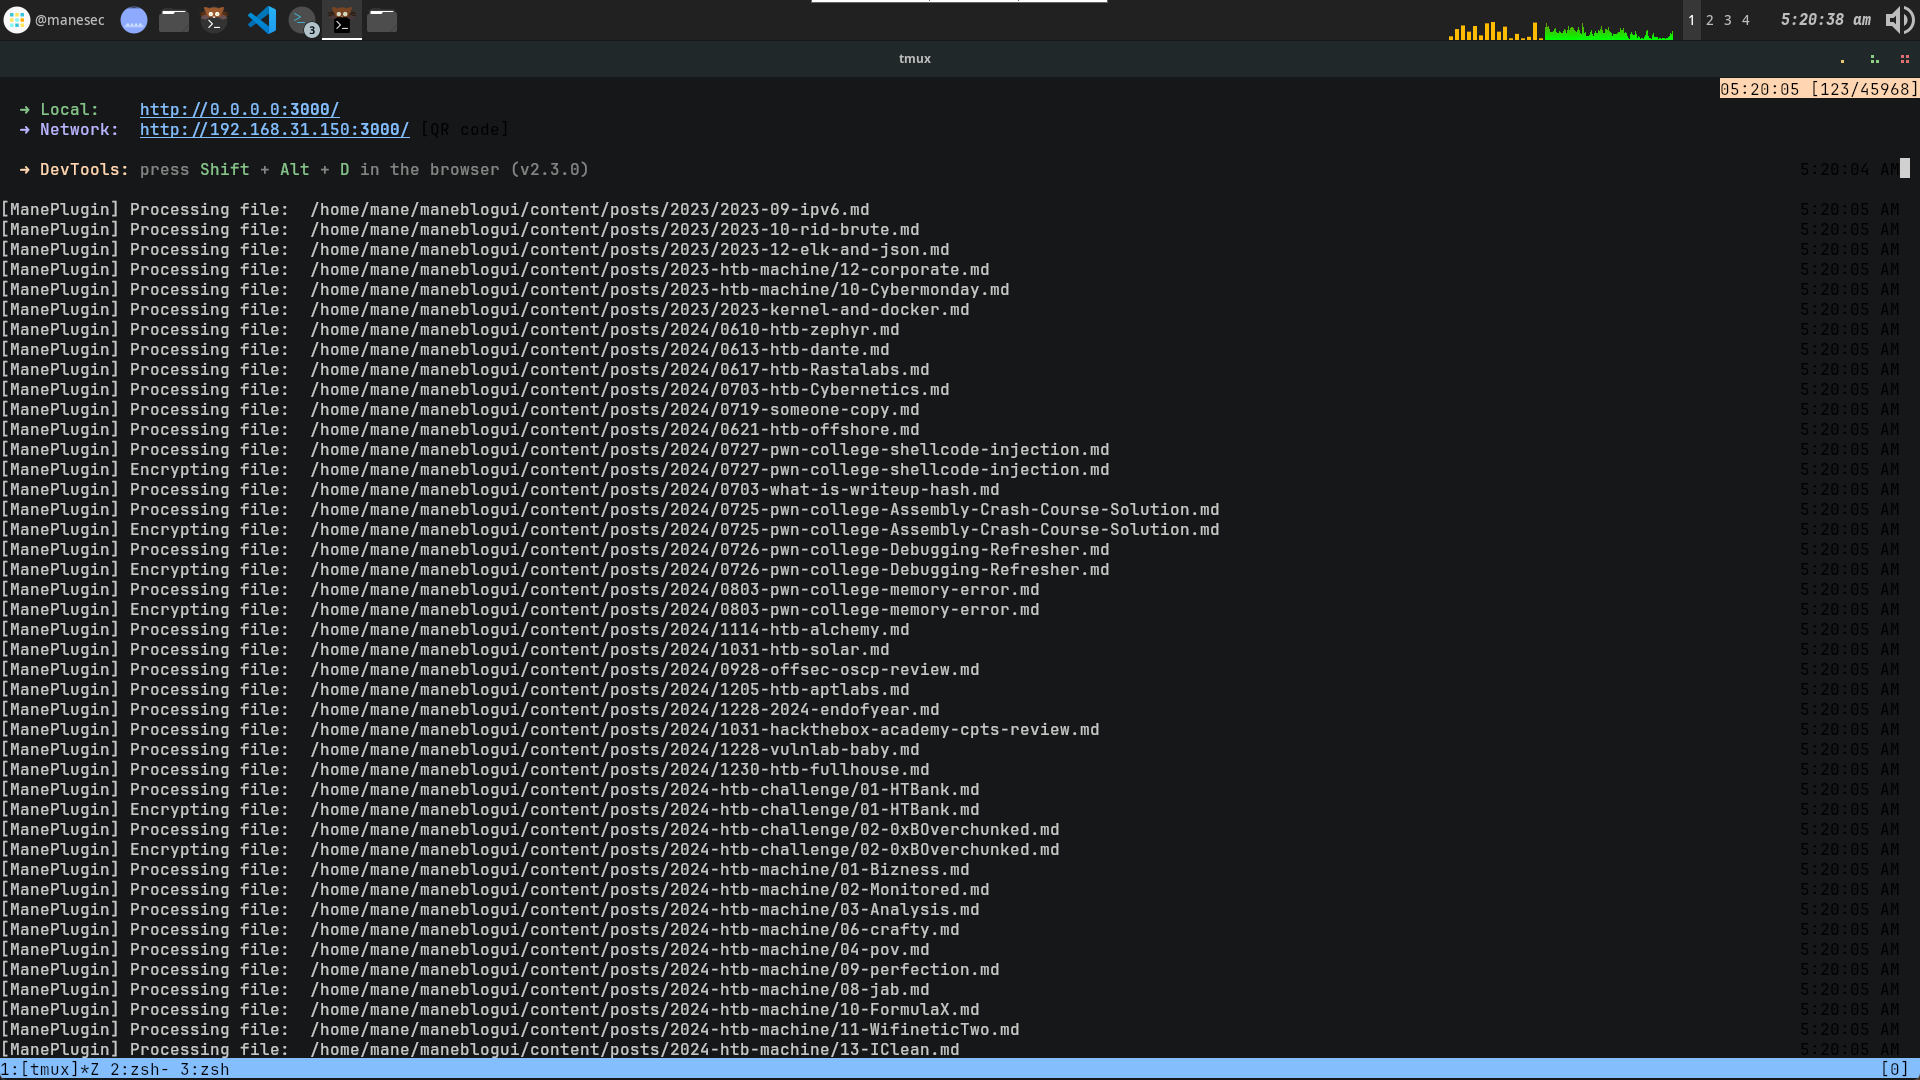
Task: Click the orange CPU usage graph
Action: point(1494,30)
